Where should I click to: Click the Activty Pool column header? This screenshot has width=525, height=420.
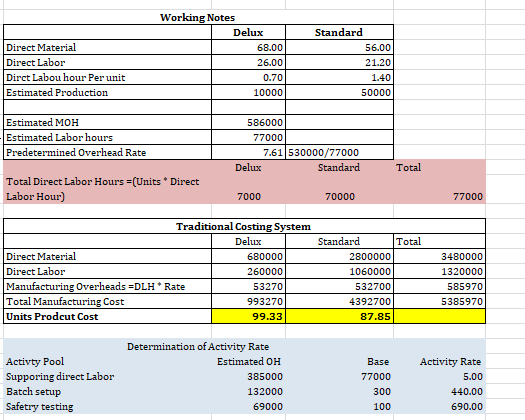pos(35,362)
